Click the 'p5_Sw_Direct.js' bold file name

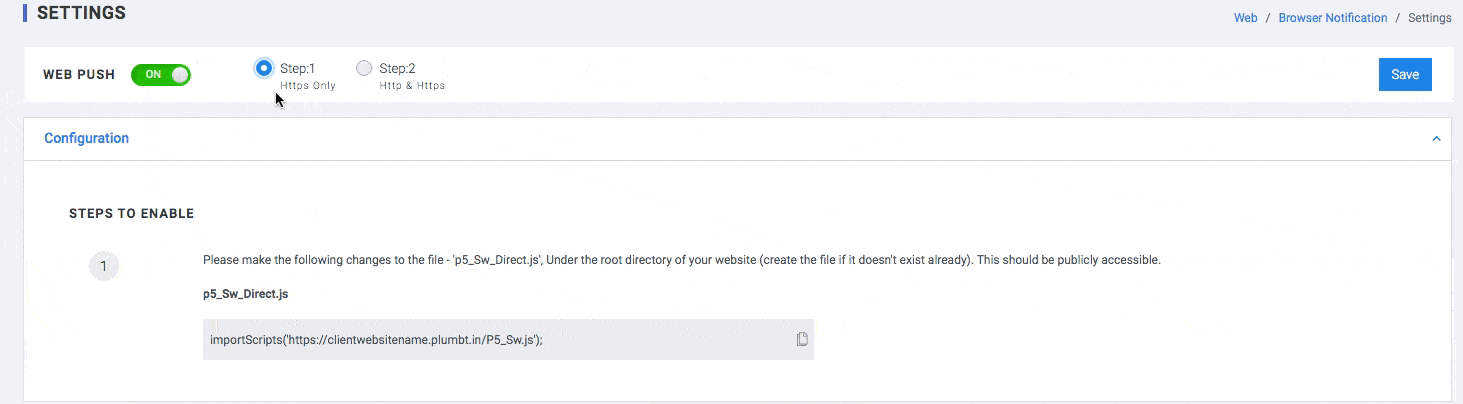(x=246, y=294)
